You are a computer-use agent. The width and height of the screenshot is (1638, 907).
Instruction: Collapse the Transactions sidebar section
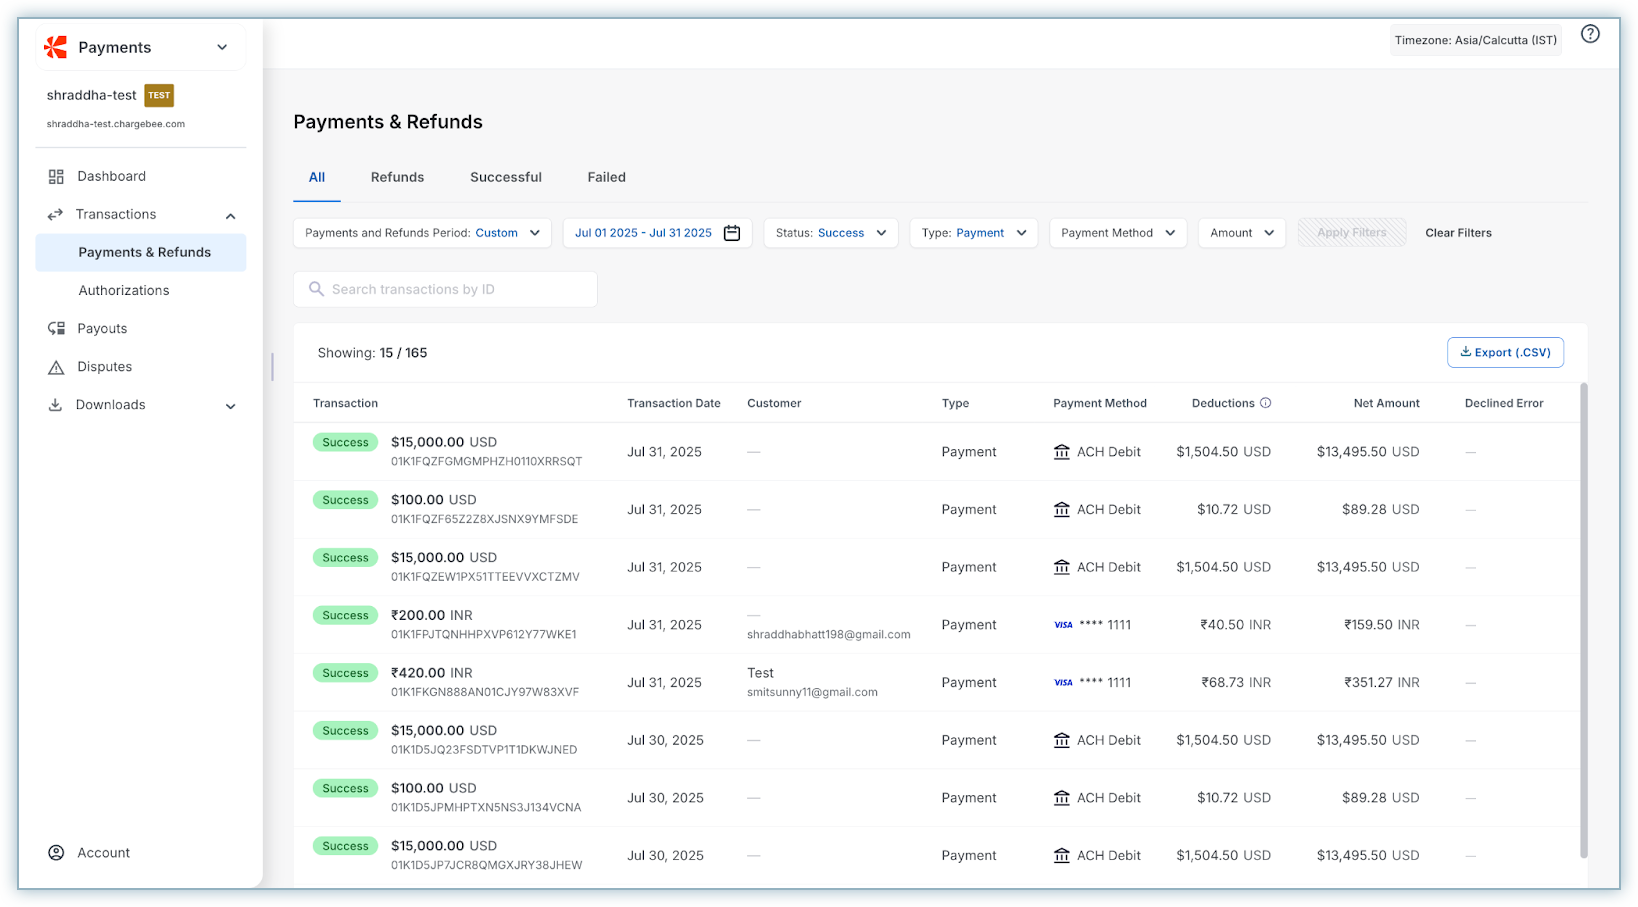pos(231,215)
